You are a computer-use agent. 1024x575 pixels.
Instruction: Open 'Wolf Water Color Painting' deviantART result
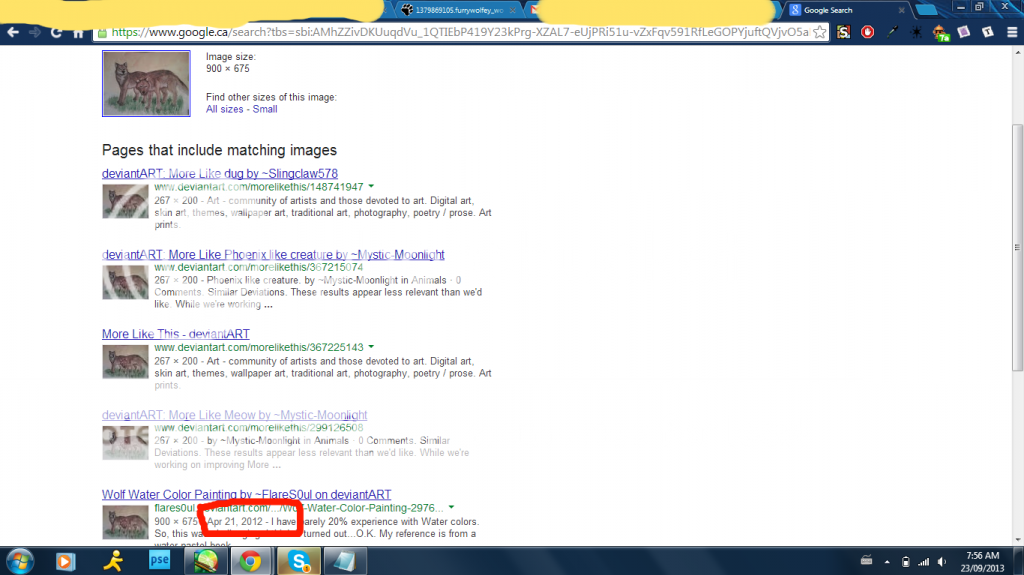[246, 494]
